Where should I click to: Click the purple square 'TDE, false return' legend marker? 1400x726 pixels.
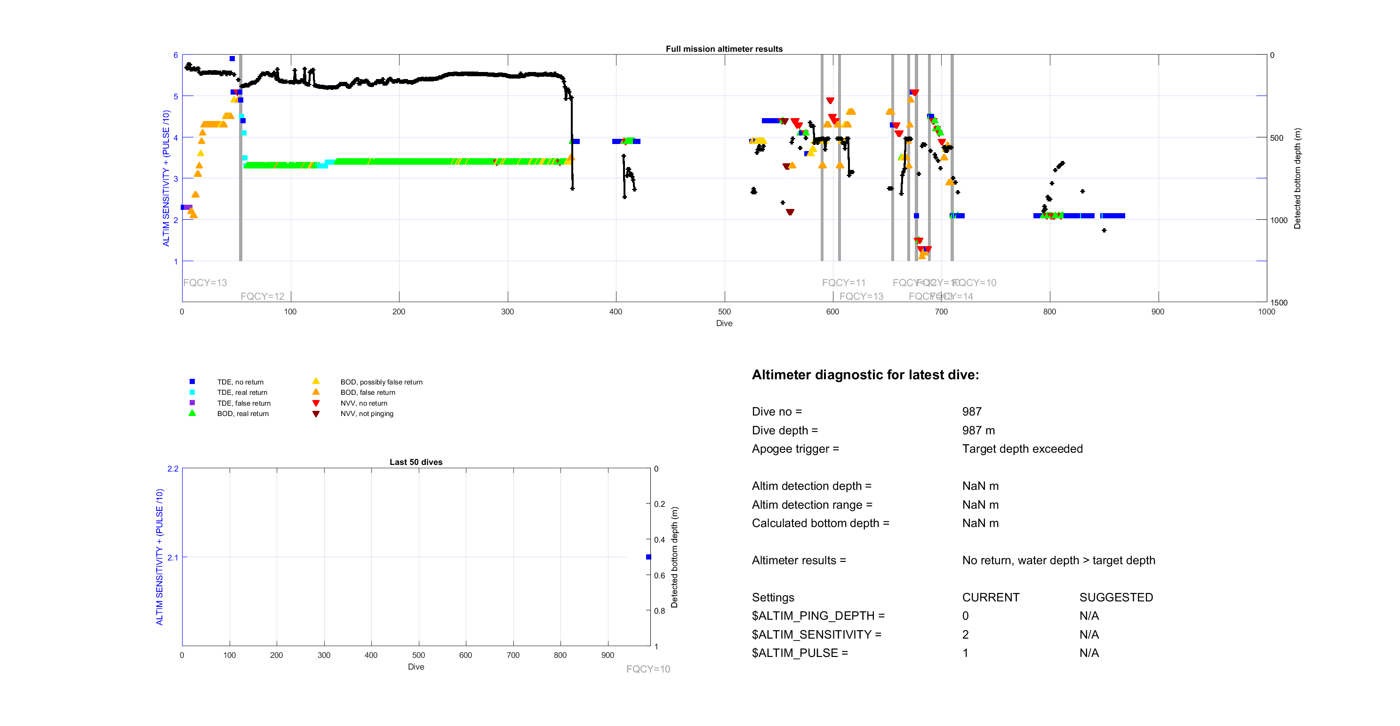pyautogui.click(x=193, y=403)
